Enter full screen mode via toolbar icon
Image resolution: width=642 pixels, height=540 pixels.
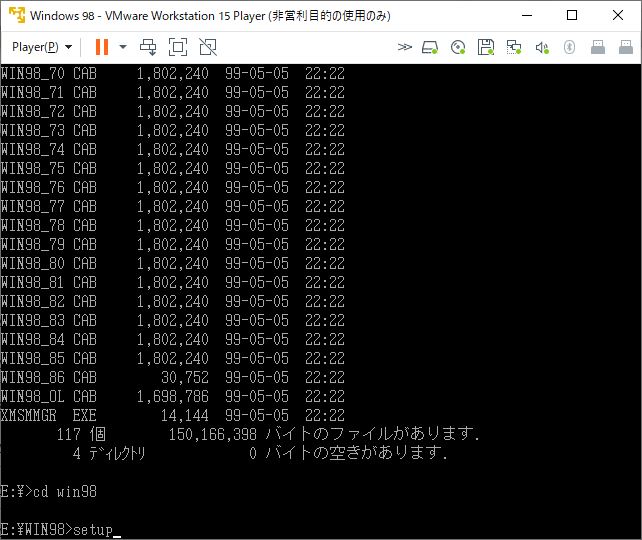[178, 47]
